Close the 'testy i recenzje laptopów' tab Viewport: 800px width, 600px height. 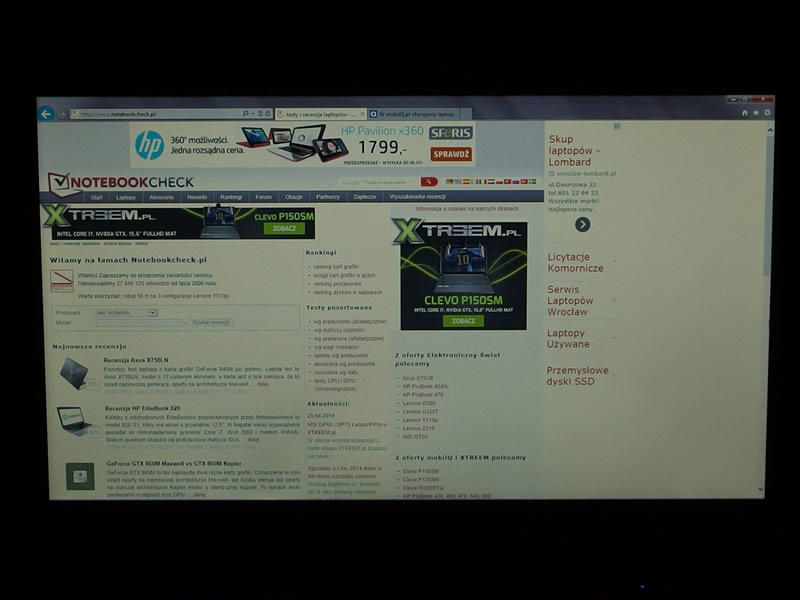tap(362, 114)
